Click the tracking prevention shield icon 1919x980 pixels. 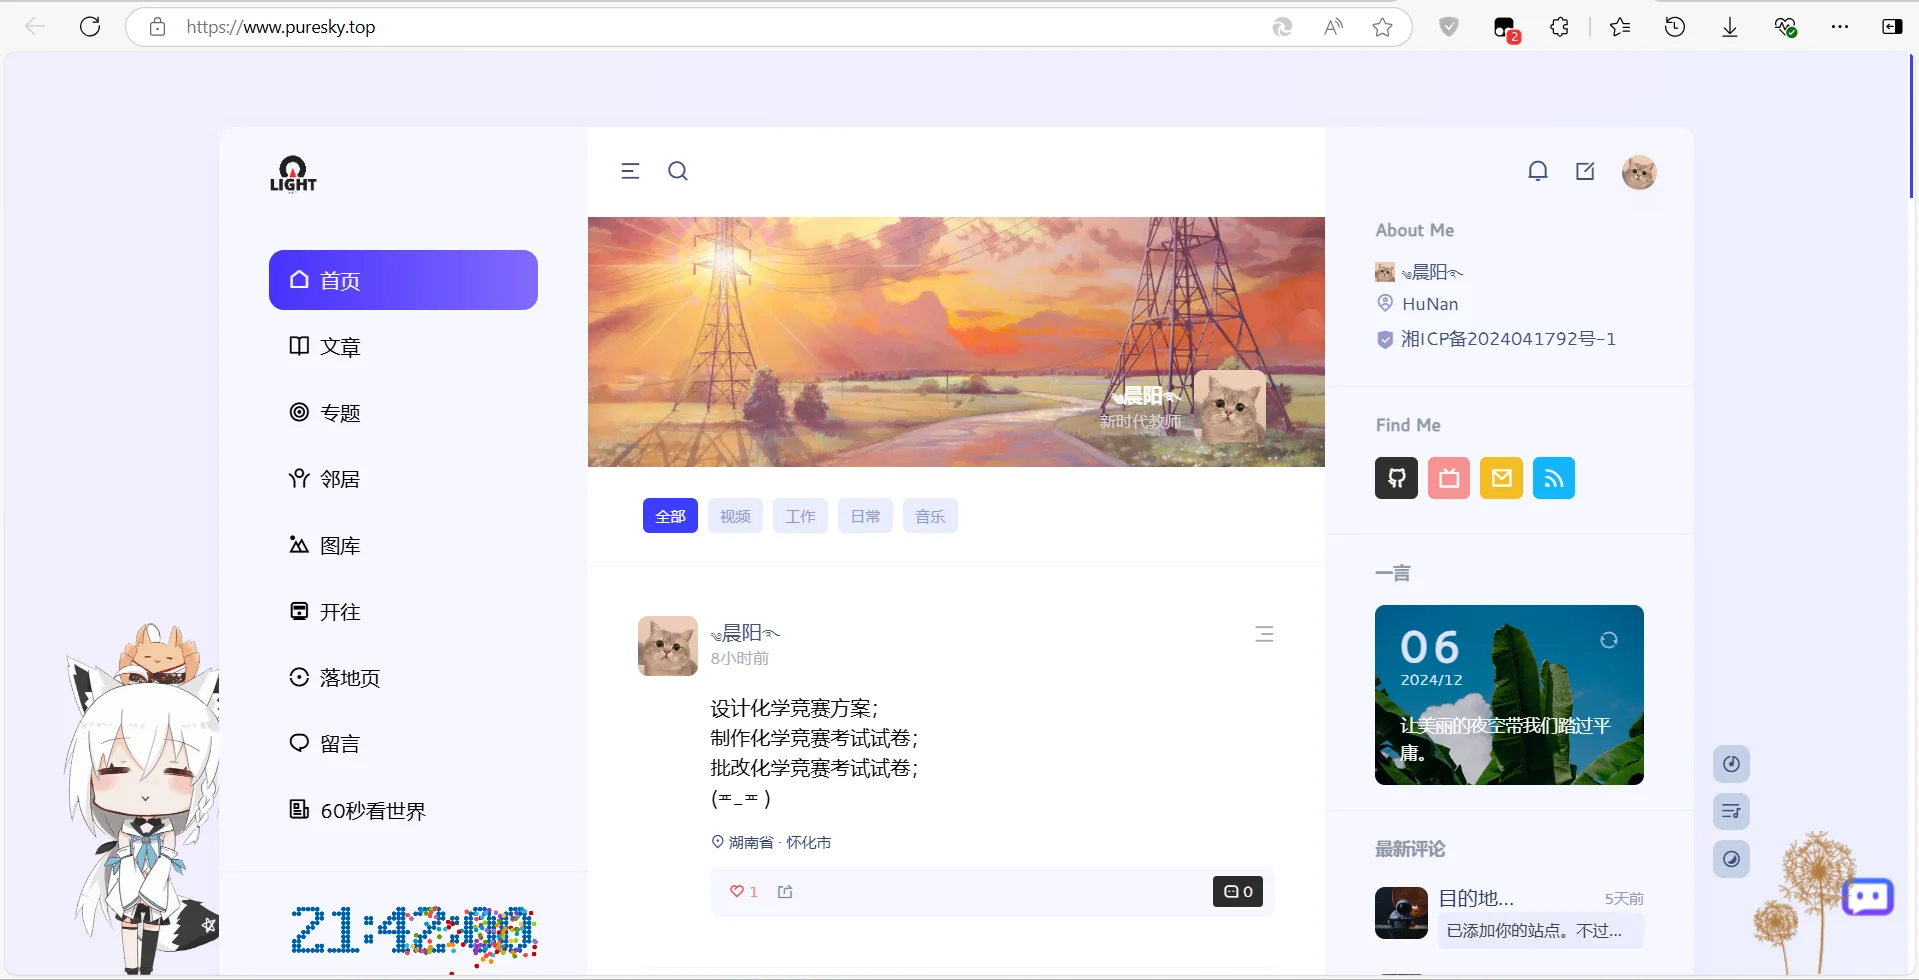(1448, 27)
